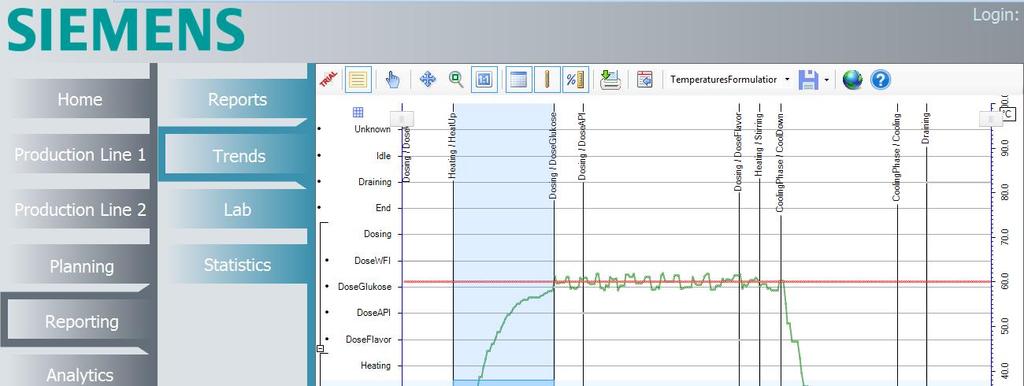Click the 90.0 value on temperature axis

pyautogui.click(x=1004, y=149)
